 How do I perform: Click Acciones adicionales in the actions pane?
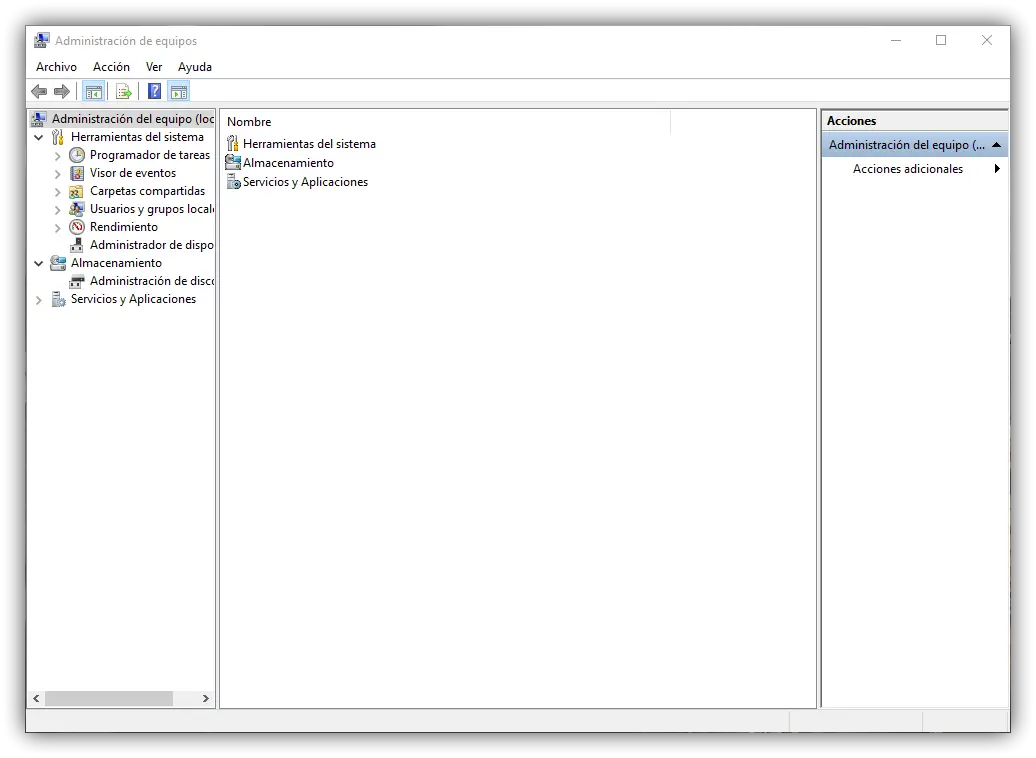pos(908,169)
